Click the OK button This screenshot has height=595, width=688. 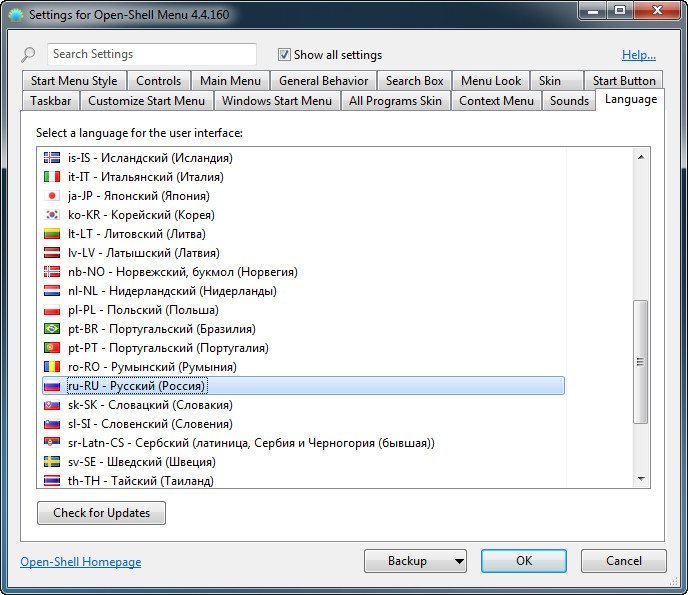524,561
